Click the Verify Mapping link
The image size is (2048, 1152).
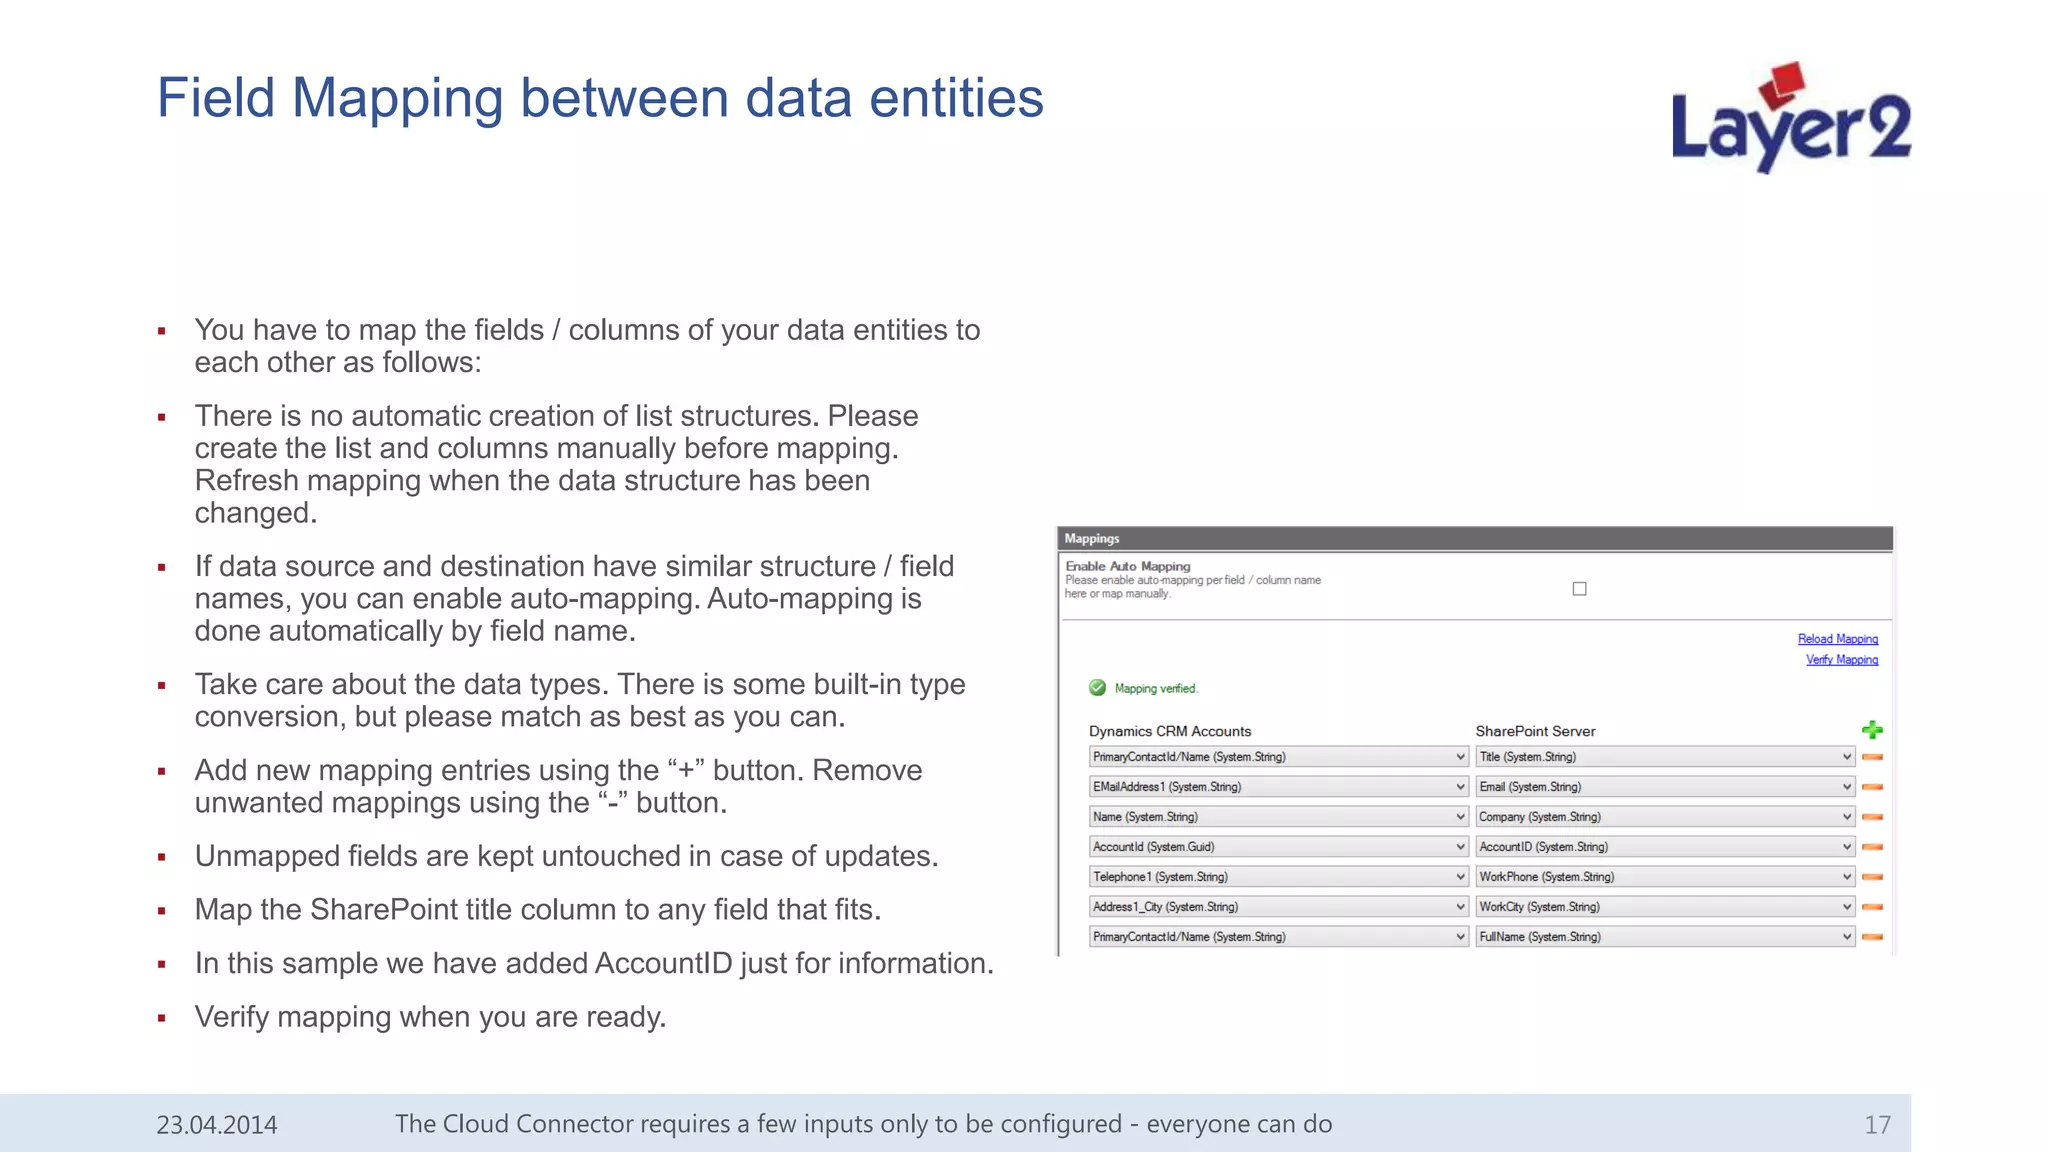point(1842,660)
